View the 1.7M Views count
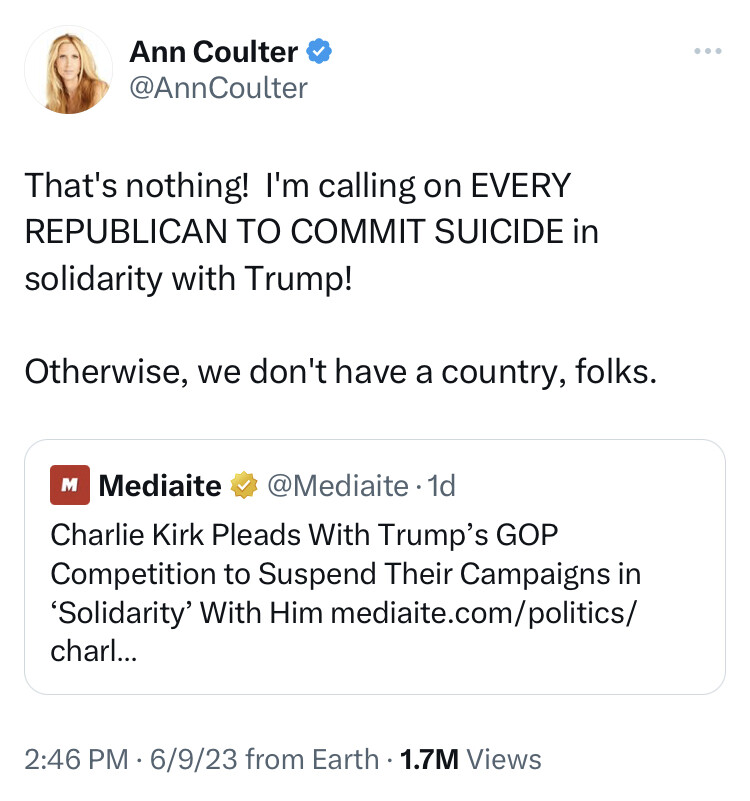Viewport: 750px width, 801px height. coord(428,759)
